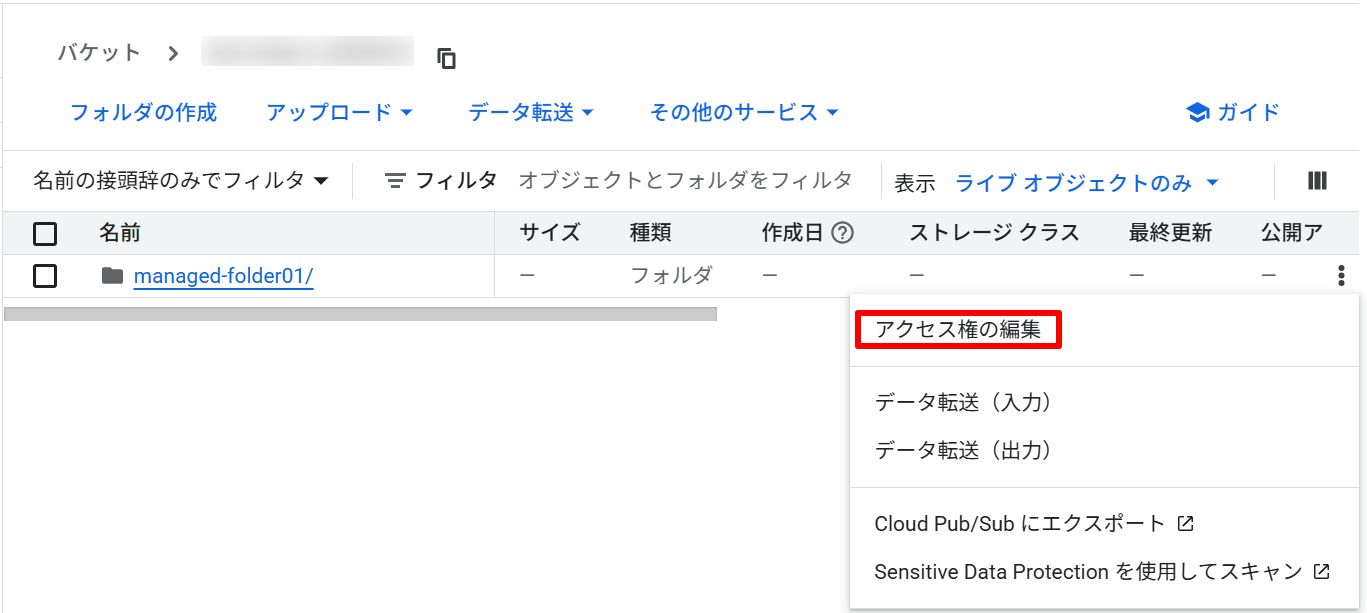Open the その他のサービス dropdown
The image size is (1367, 613).
point(744,112)
